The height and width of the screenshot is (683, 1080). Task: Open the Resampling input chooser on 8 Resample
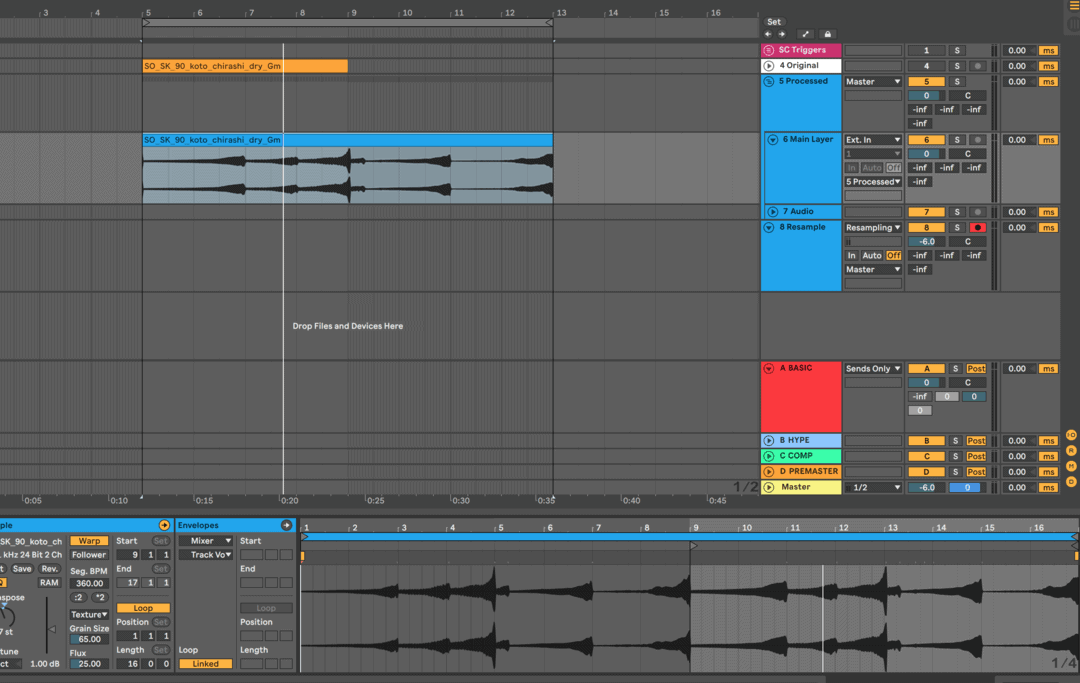[x=872, y=226]
